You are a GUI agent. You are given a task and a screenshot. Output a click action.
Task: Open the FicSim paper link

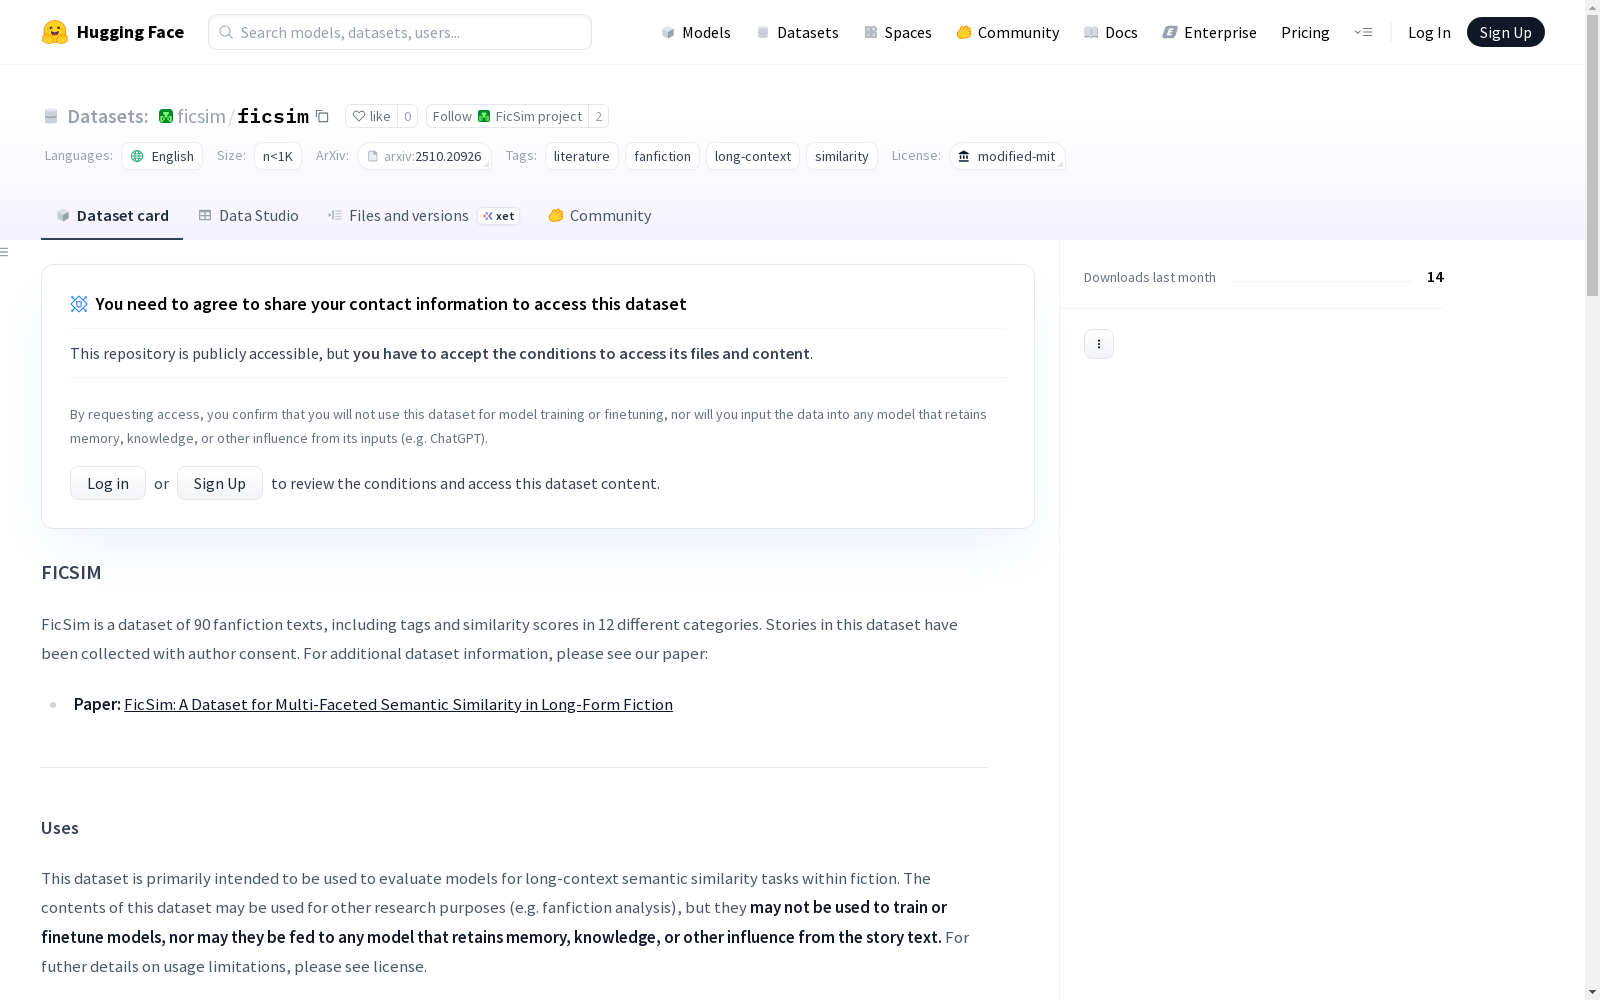tap(398, 704)
